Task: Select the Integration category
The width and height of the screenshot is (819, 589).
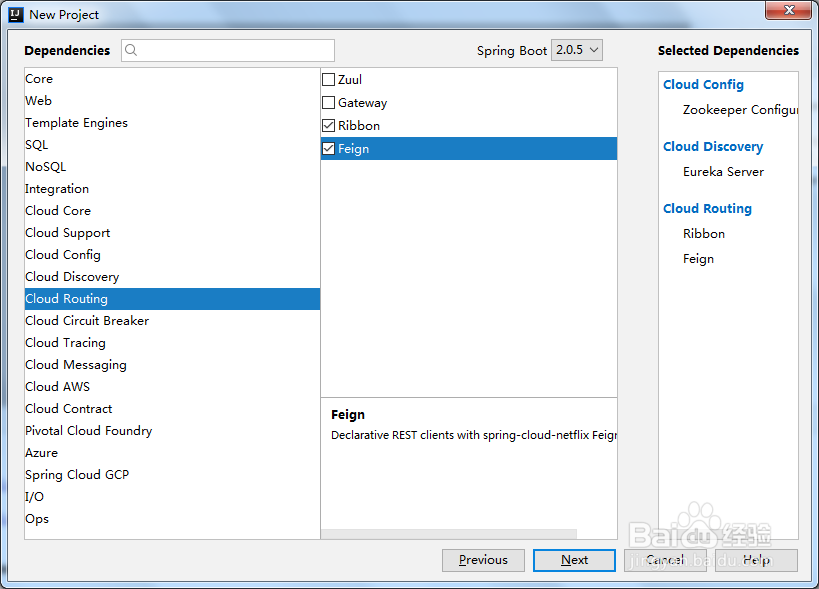Action: pos(172,189)
